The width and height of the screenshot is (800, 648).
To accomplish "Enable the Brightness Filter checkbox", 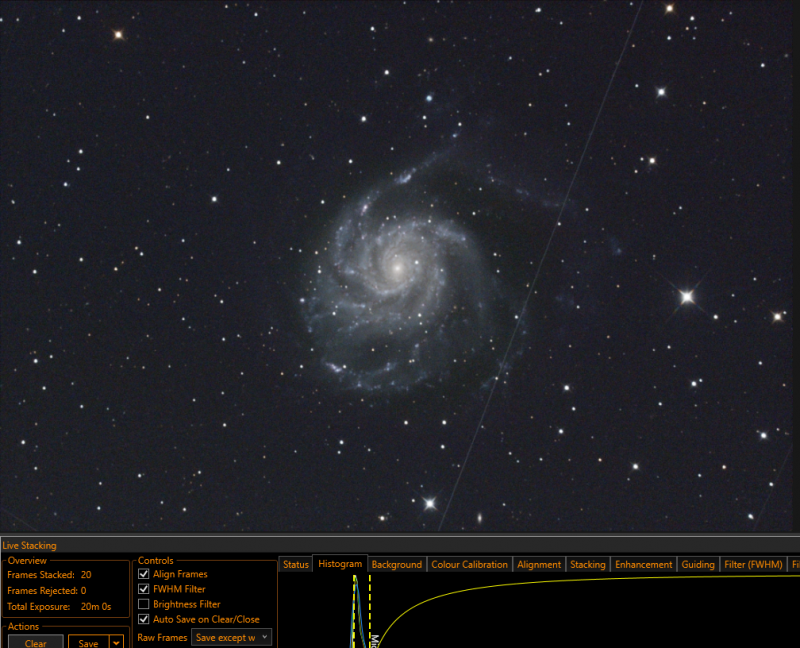I will 144,604.
